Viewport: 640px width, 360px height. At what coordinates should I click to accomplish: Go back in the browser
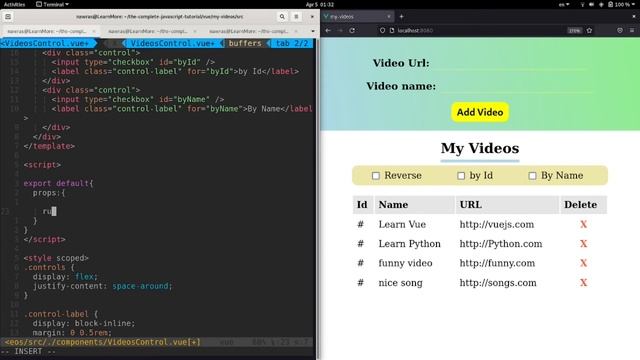point(328,31)
